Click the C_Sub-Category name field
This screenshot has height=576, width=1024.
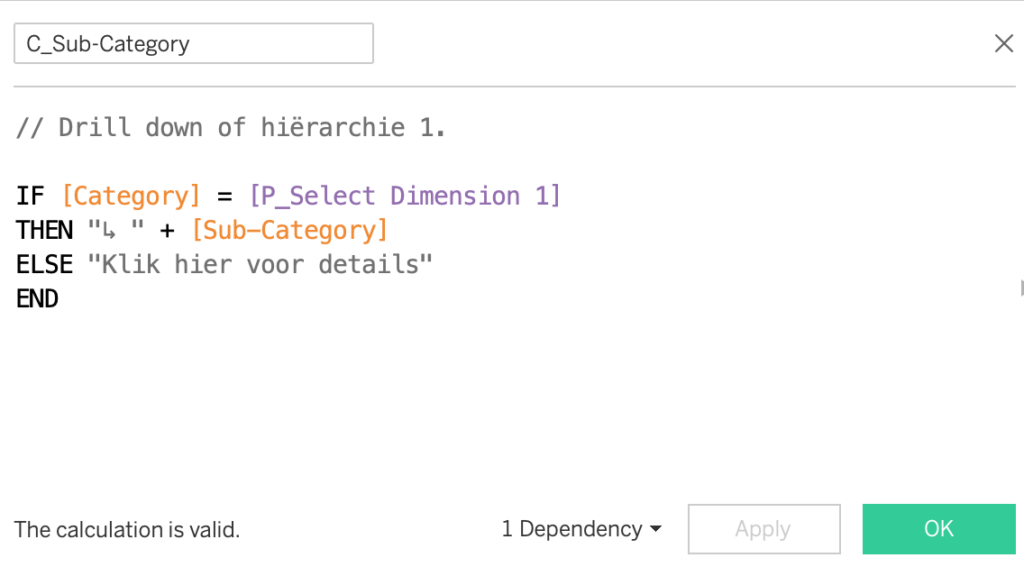click(x=193, y=44)
